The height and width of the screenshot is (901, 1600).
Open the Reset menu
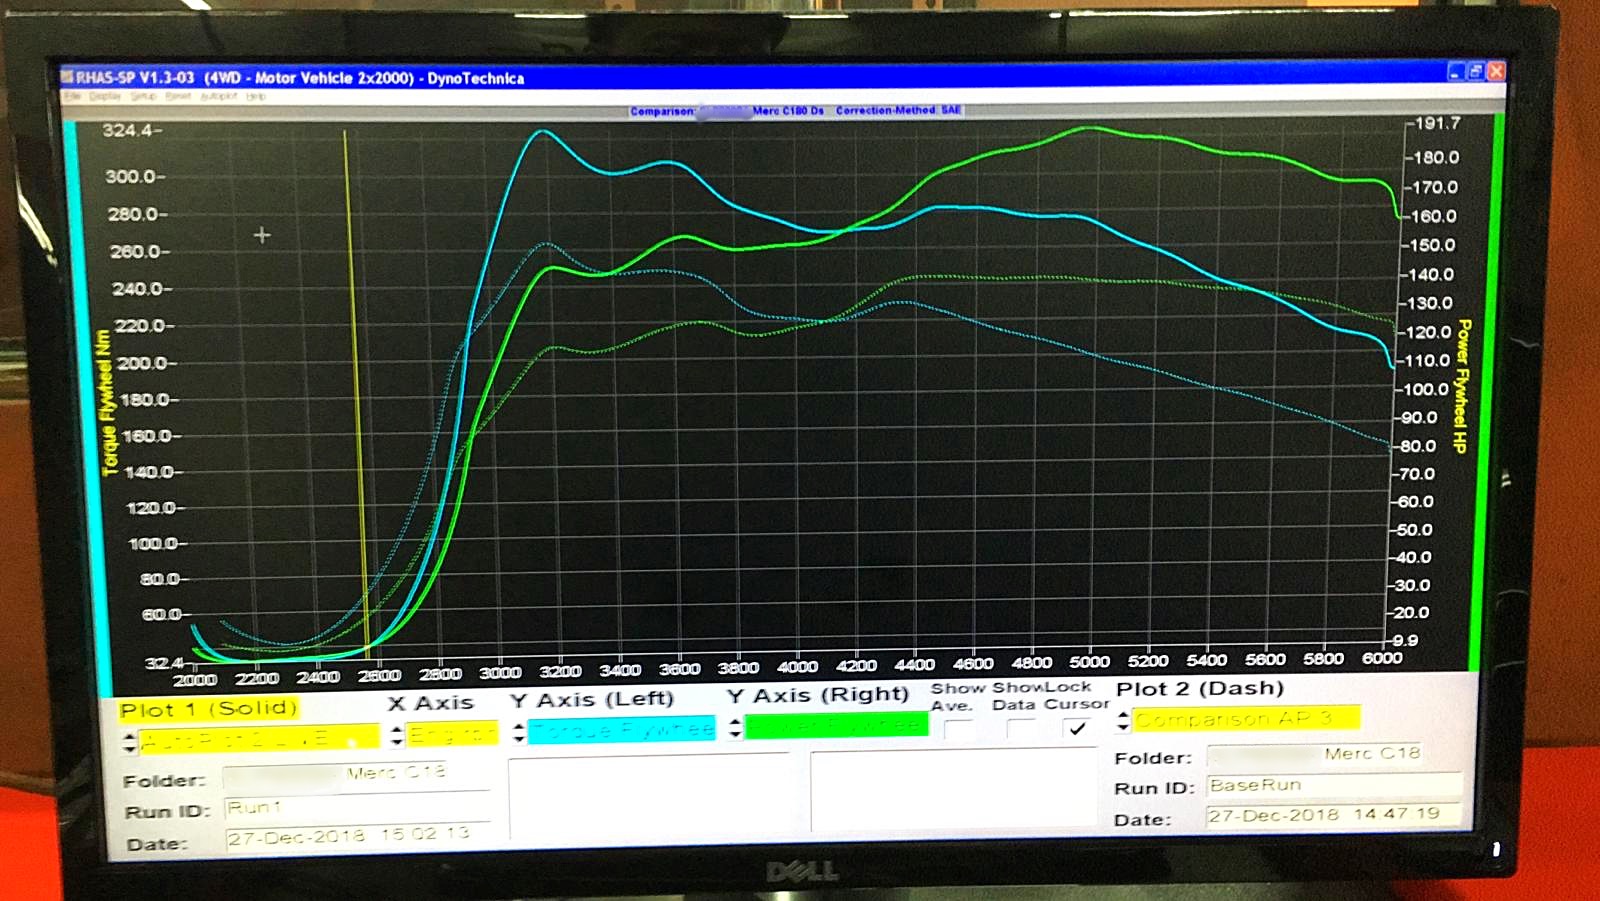click(x=178, y=96)
